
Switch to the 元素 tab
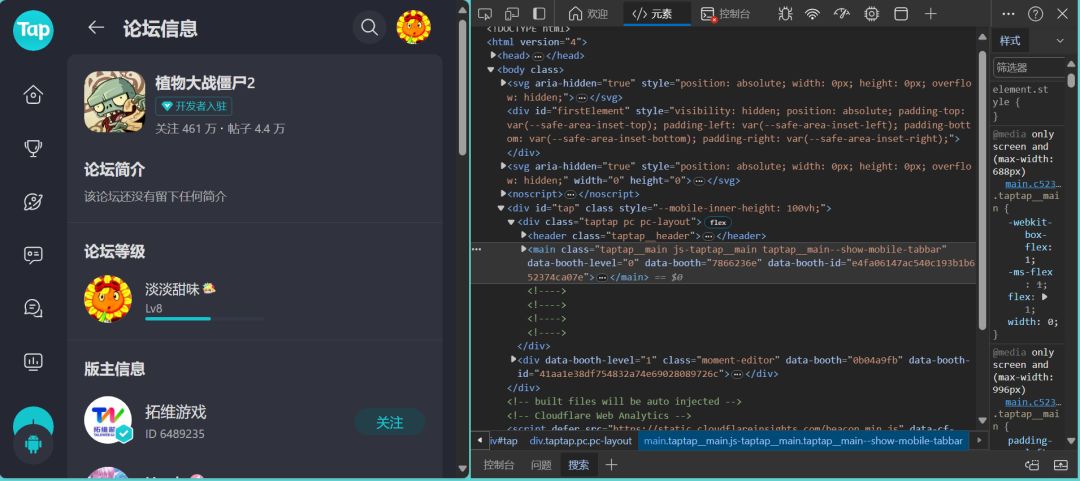click(x=657, y=14)
